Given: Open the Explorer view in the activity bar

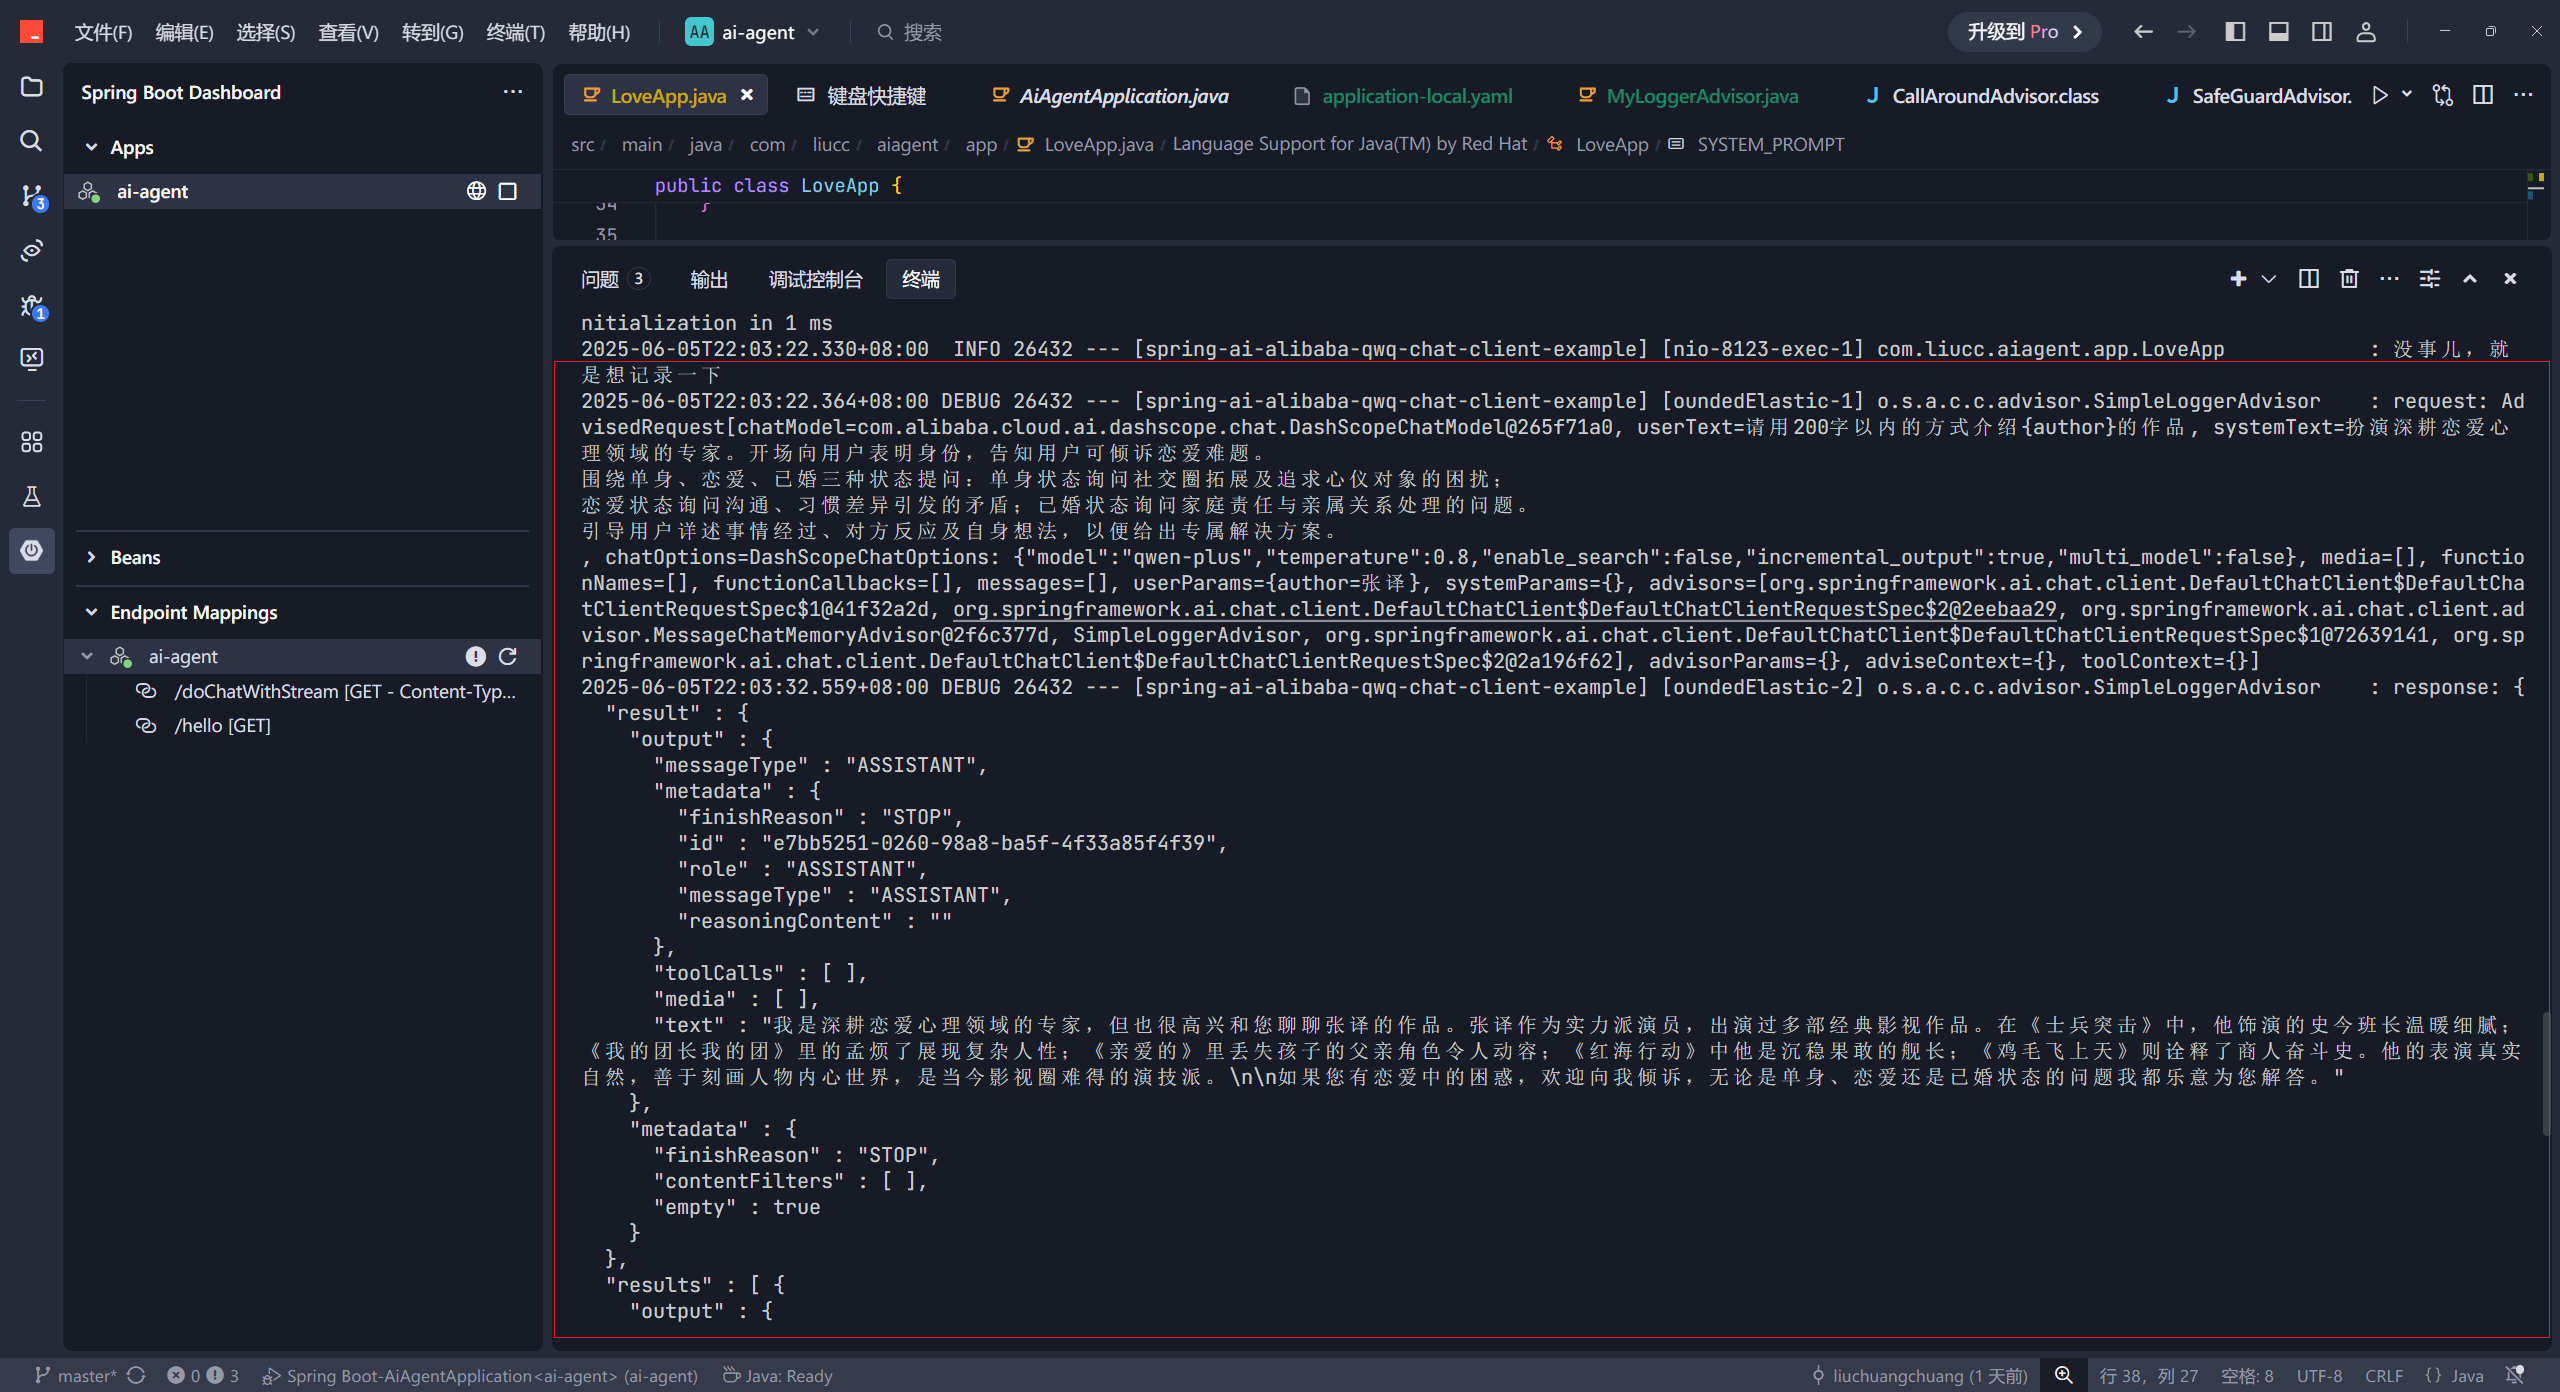Looking at the screenshot, I should pyautogui.click(x=32, y=87).
